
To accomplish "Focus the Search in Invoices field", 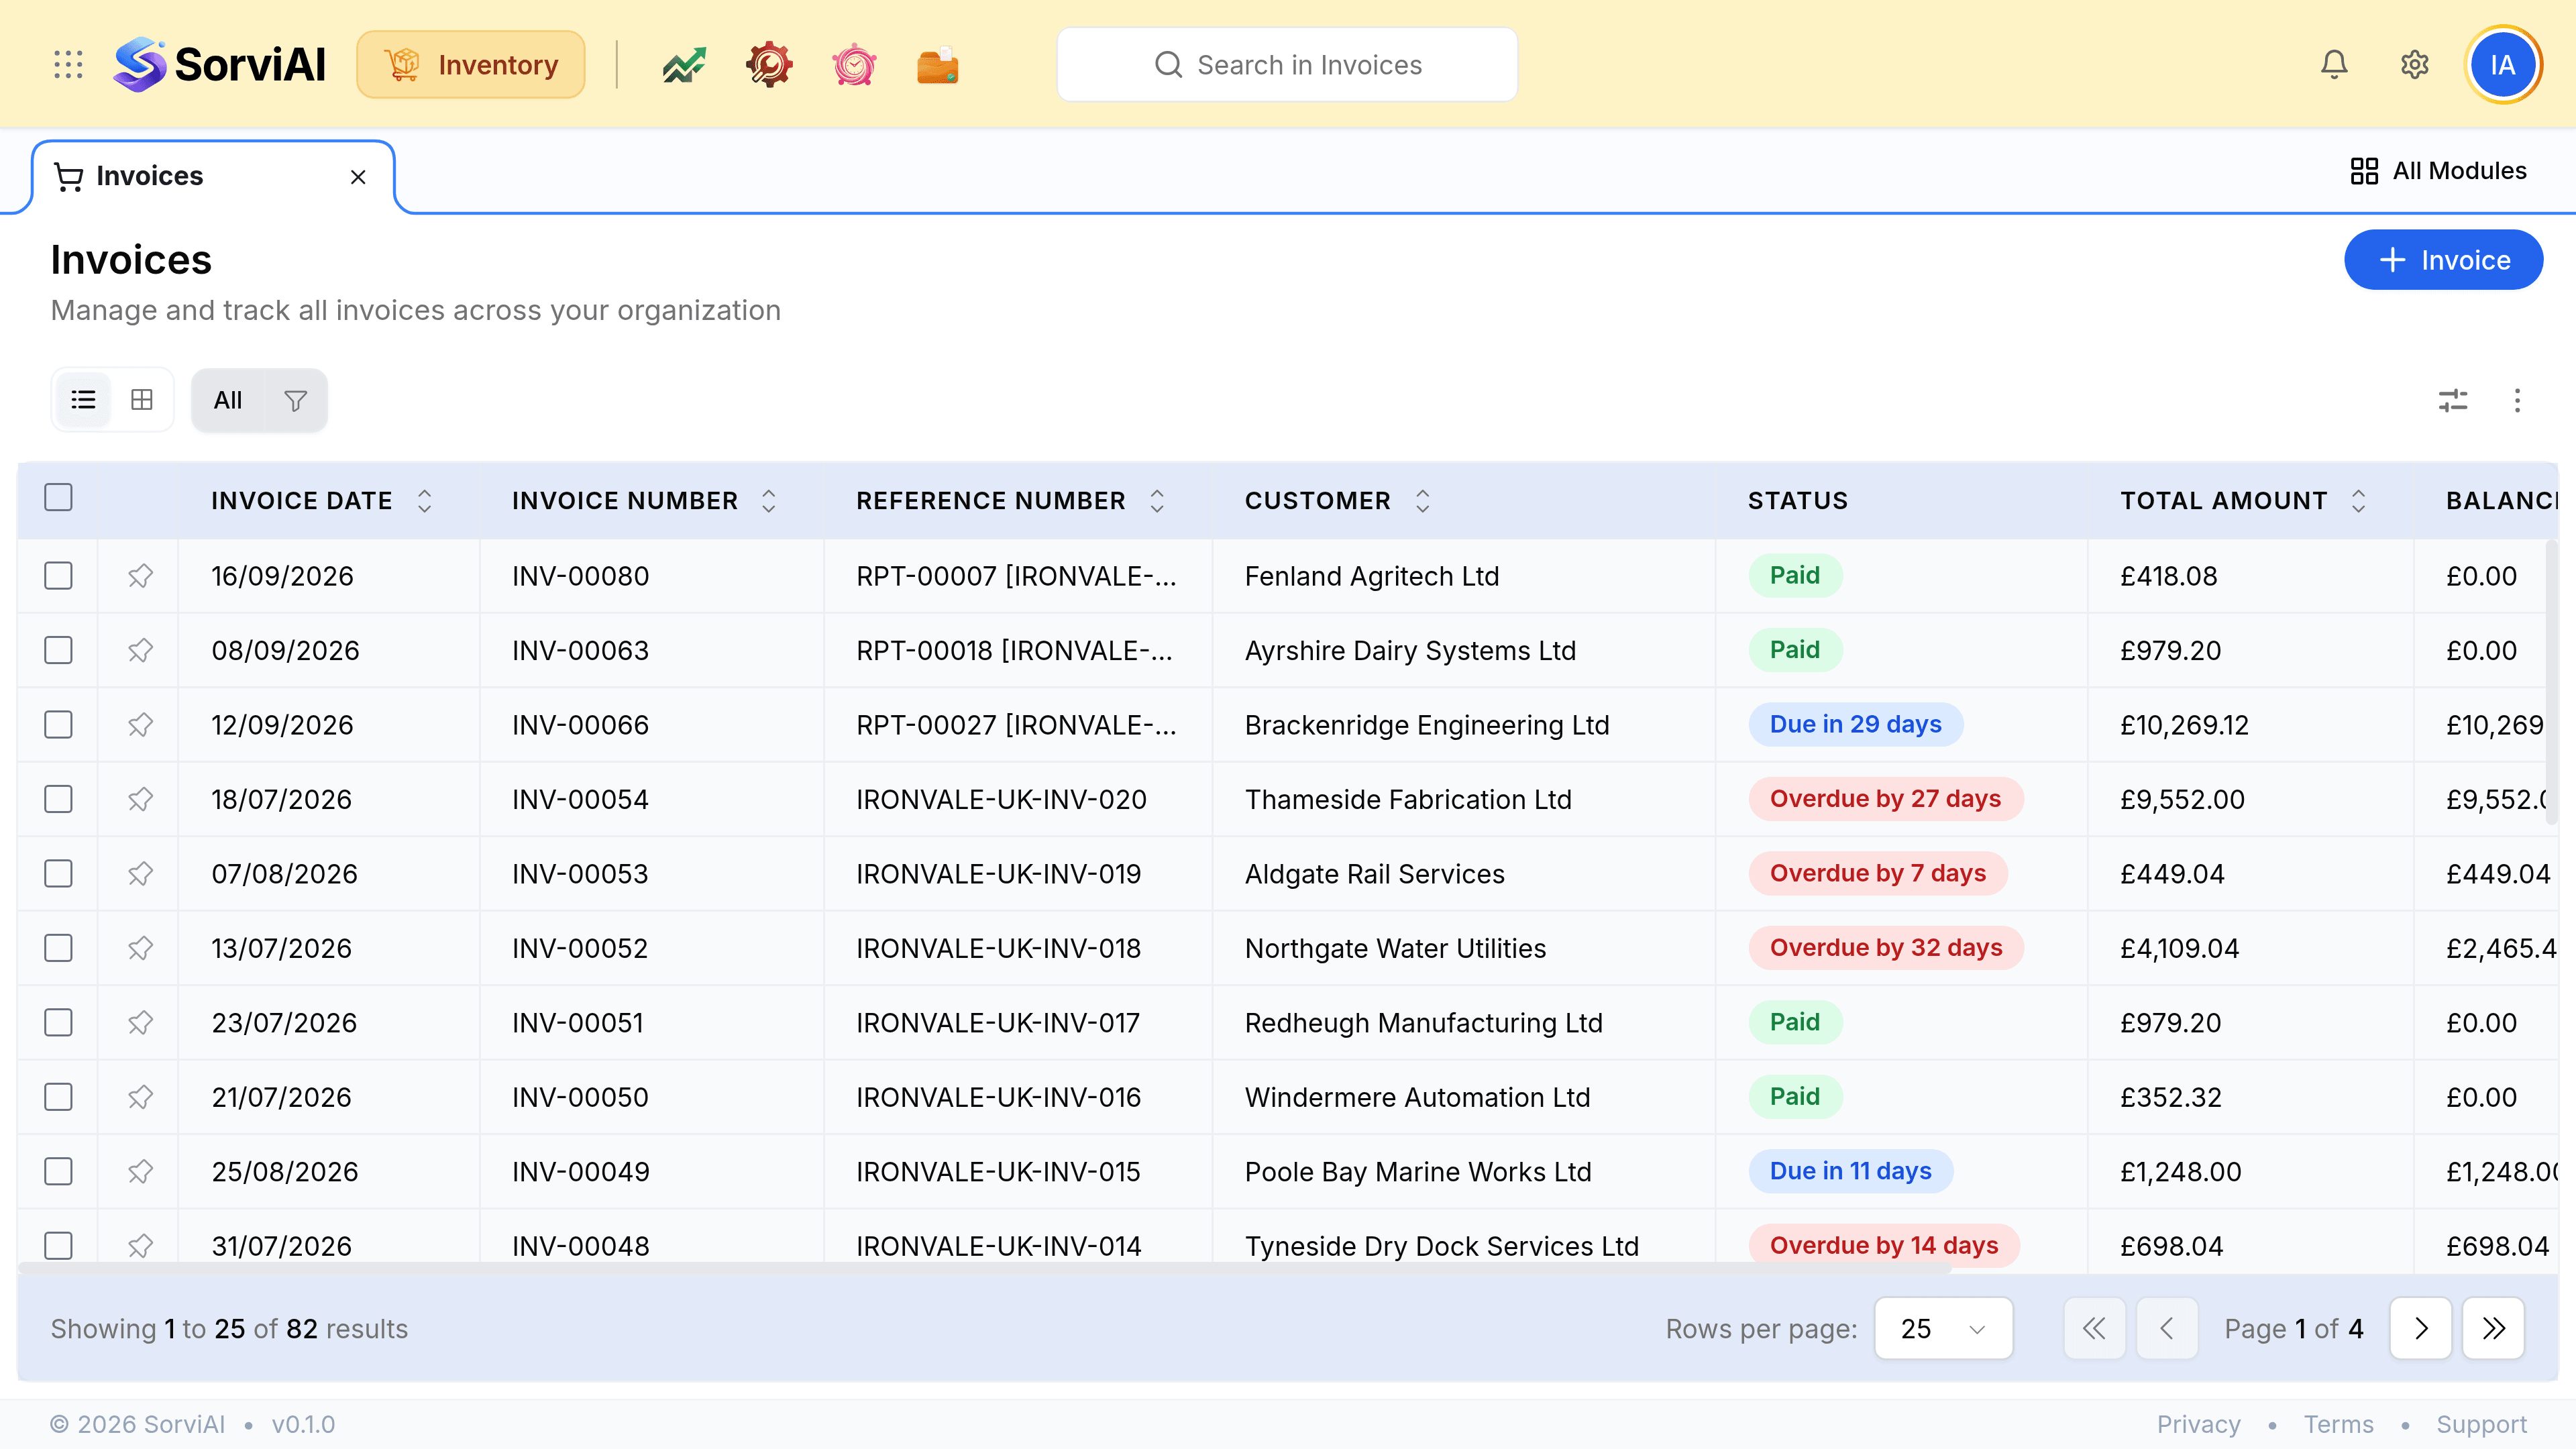I will pyautogui.click(x=1287, y=65).
